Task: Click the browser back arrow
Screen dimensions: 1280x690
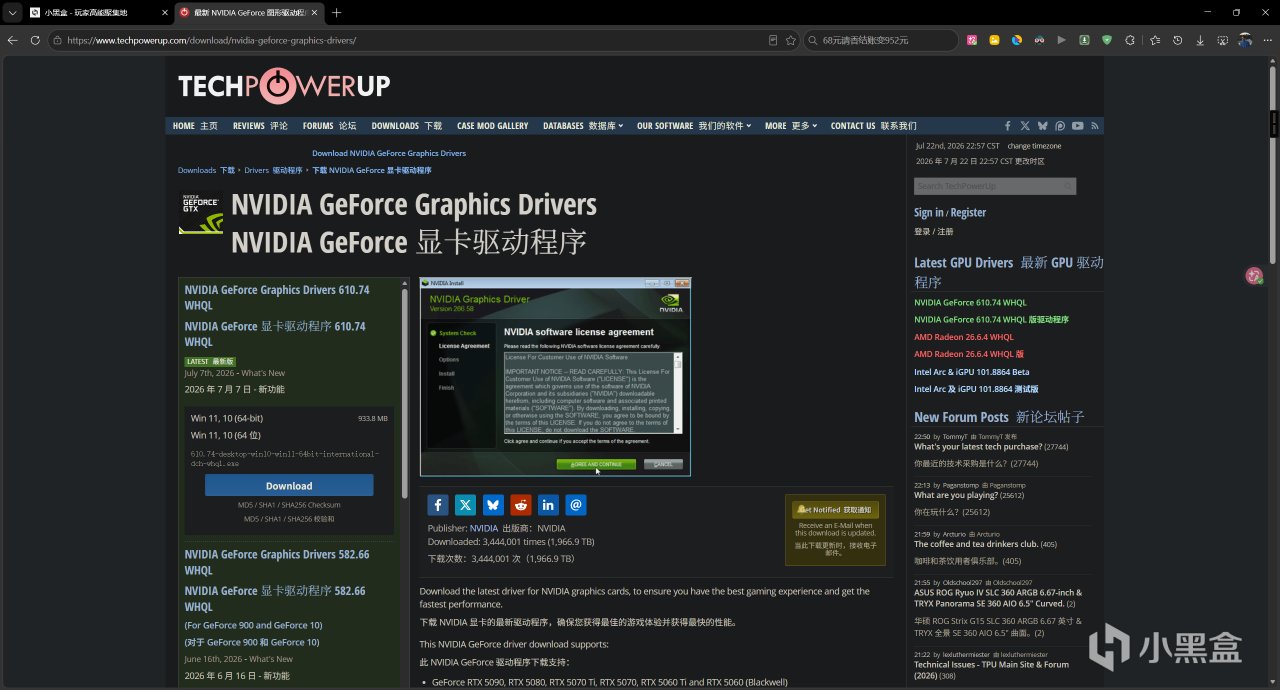Action: point(12,40)
